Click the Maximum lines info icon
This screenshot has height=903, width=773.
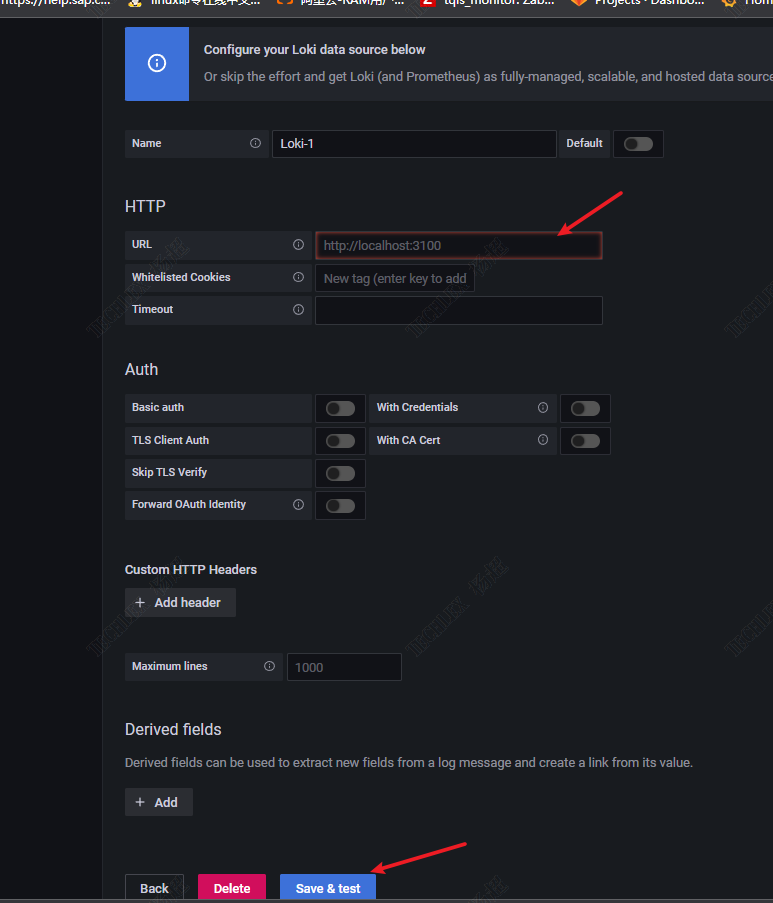[269, 666]
